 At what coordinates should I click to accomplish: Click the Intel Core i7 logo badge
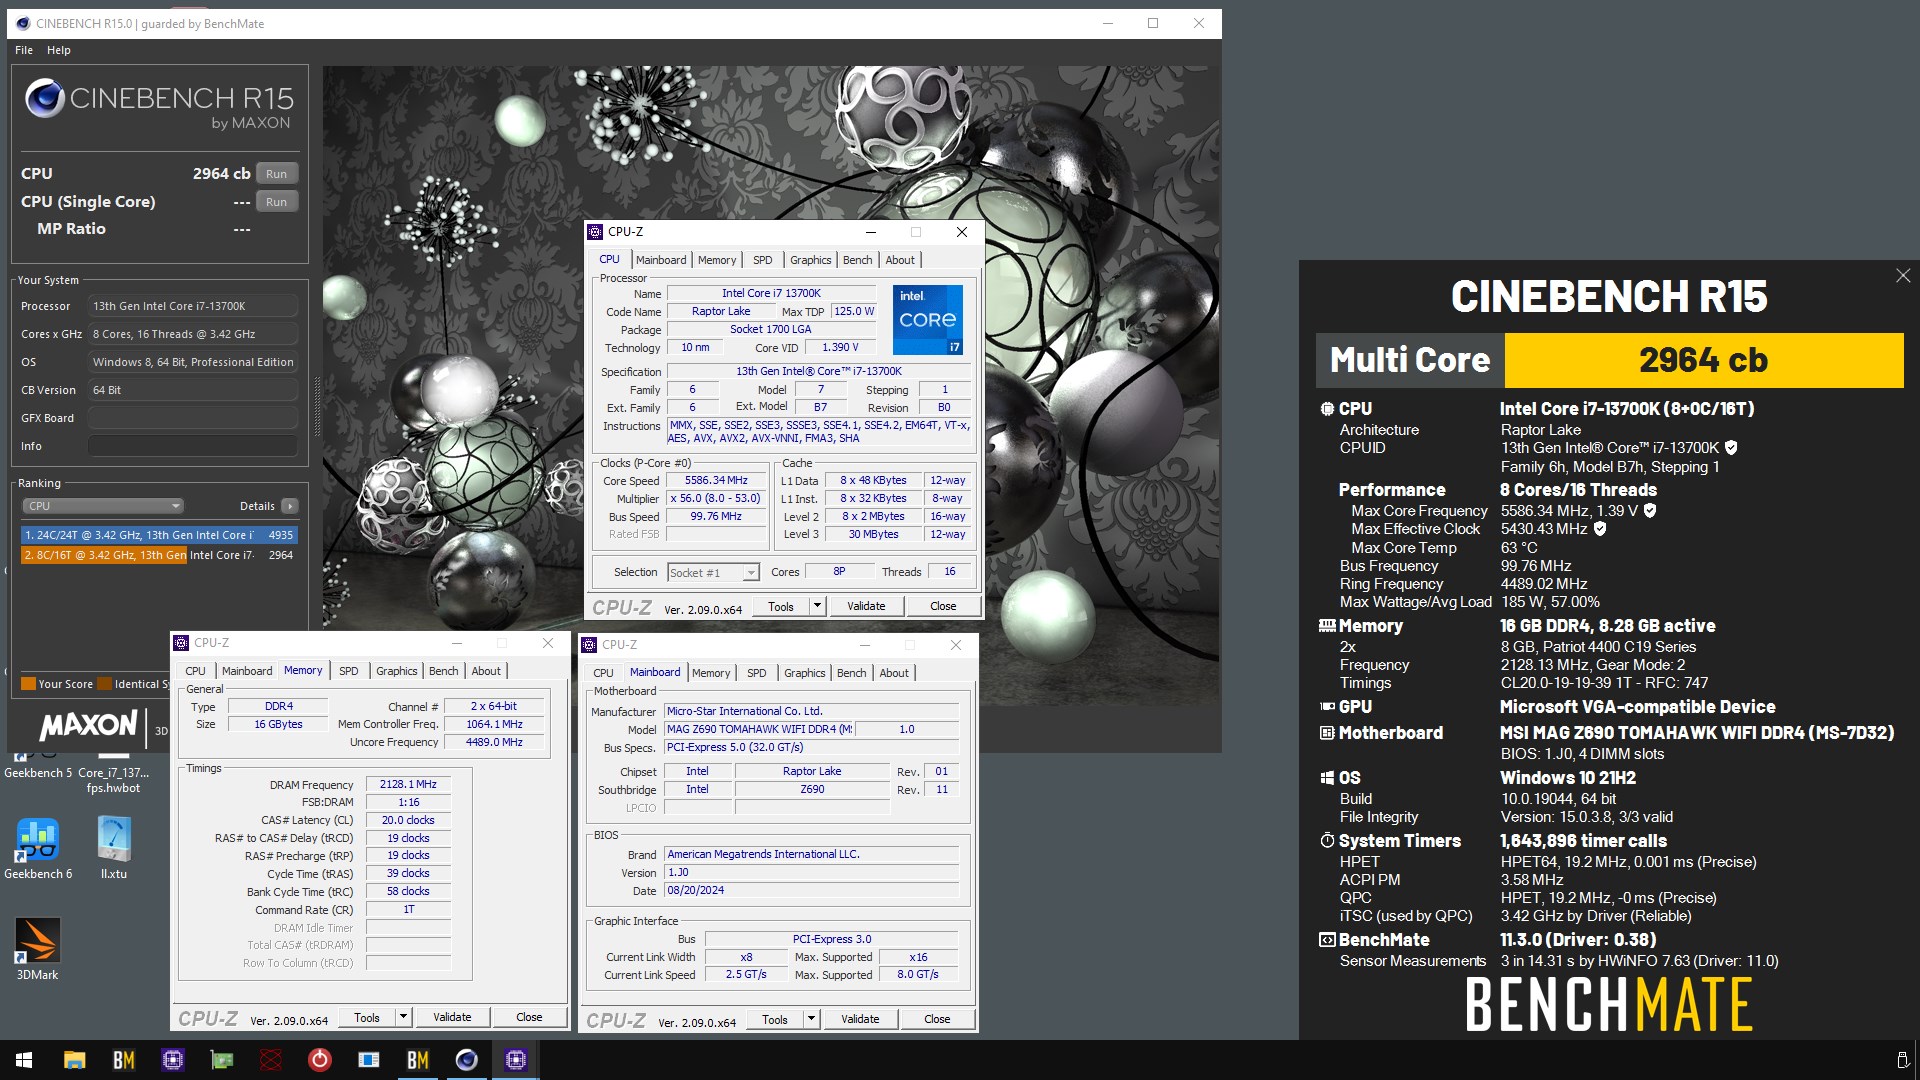928,320
